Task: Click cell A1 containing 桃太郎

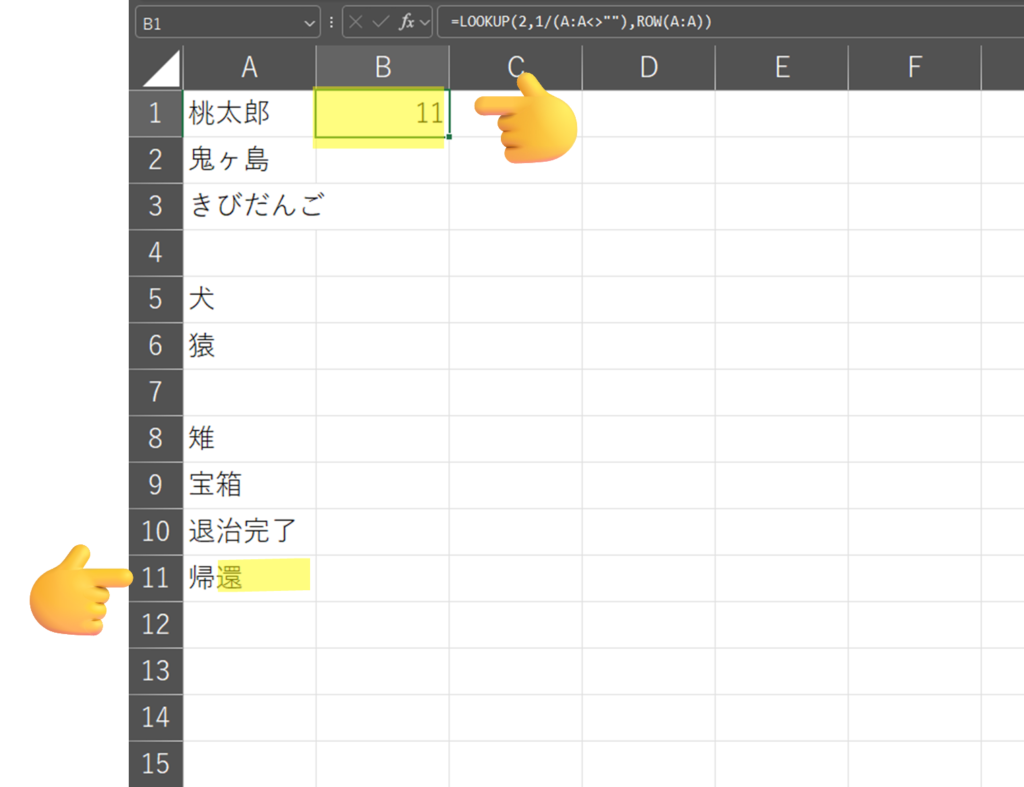Action: [249, 113]
